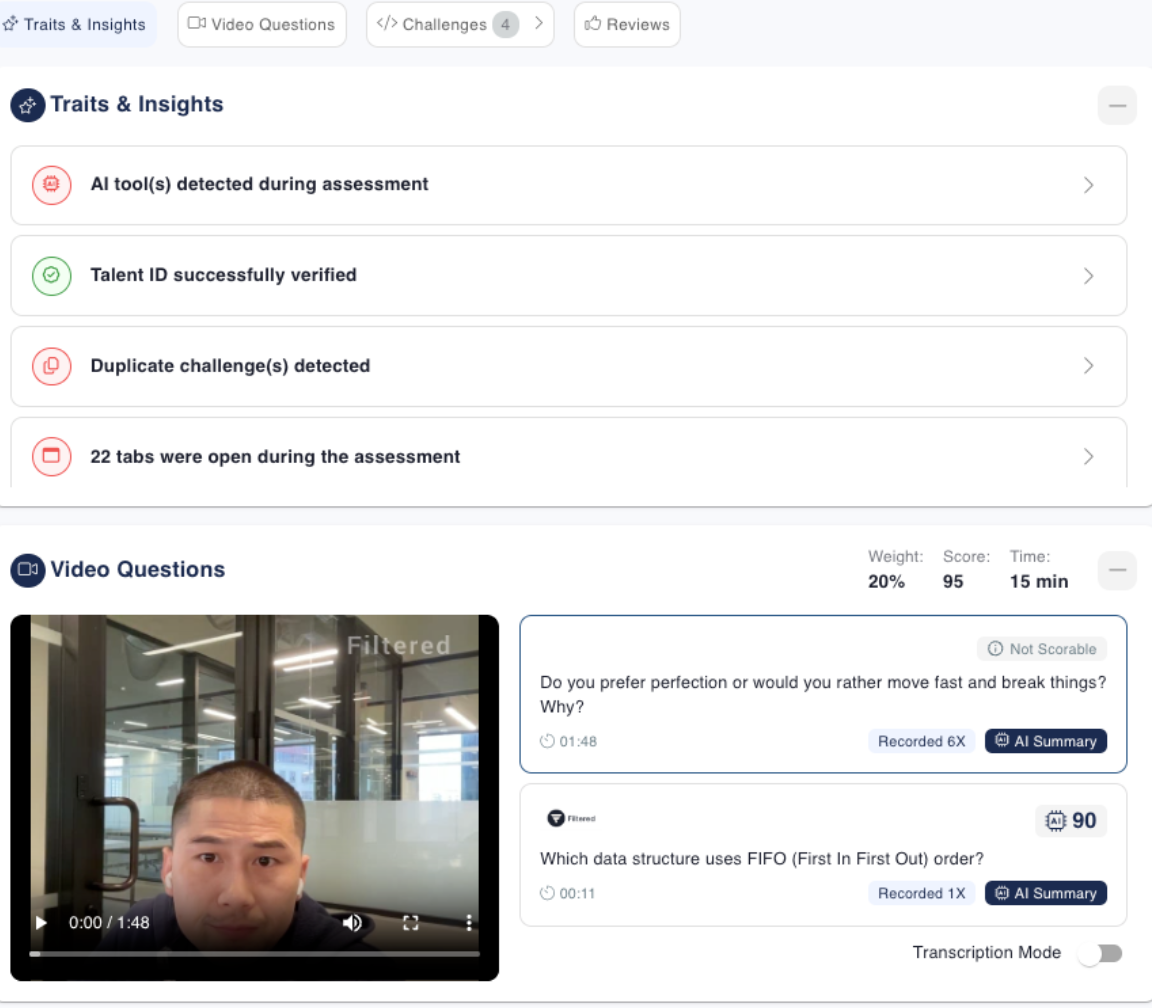The width and height of the screenshot is (1152, 1008).
Task: Expand AI tool(s) detected during assessment row
Action: tap(1088, 185)
